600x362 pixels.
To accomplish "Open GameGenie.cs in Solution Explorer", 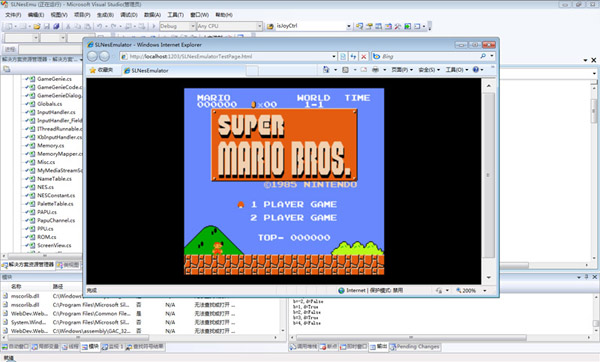I will [54, 79].
